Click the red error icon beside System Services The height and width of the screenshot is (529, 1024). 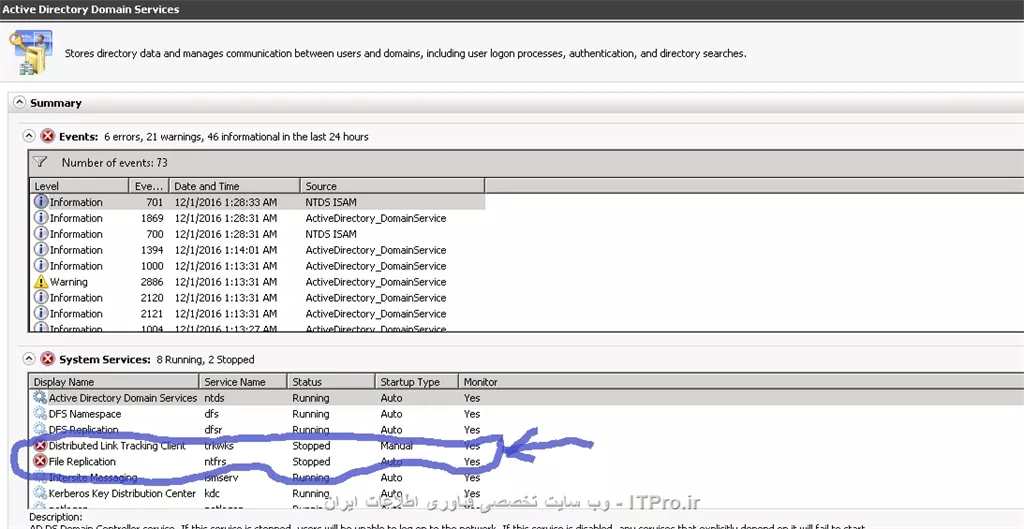click(x=48, y=359)
